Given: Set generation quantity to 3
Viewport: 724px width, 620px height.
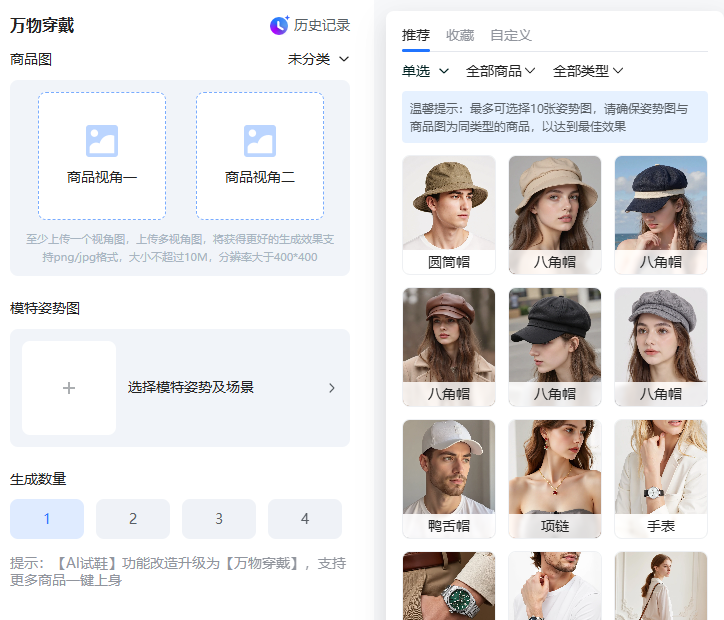Looking at the screenshot, I should click(219, 519).
